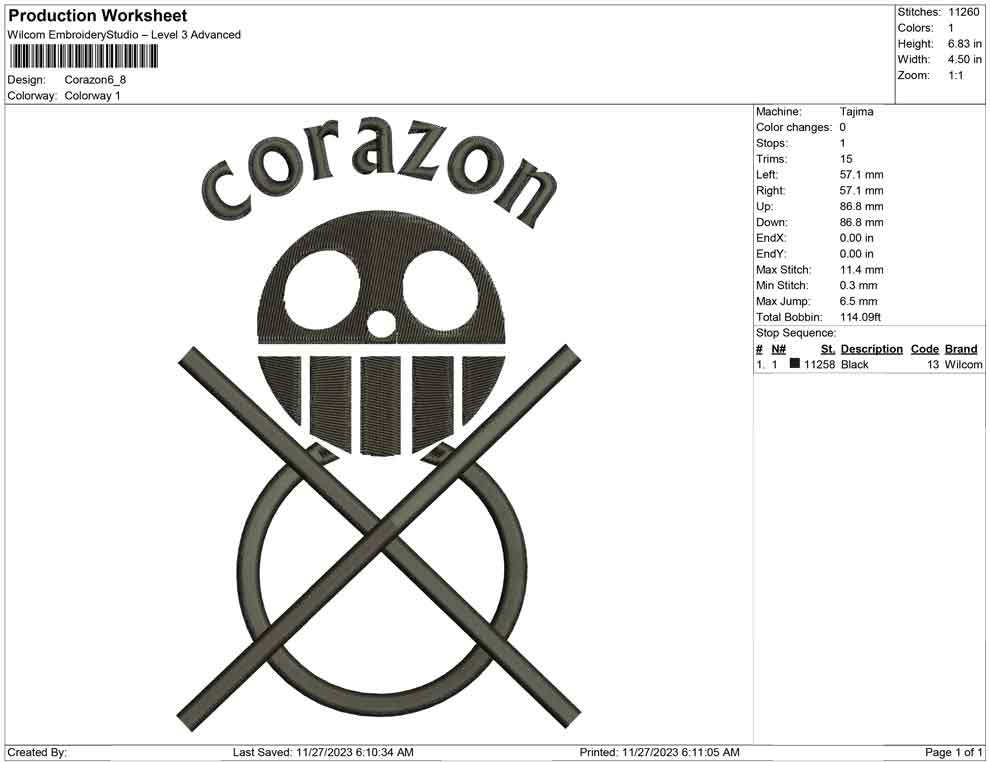
Task: Click the Stitches value 11260
Action: point(963,12)
